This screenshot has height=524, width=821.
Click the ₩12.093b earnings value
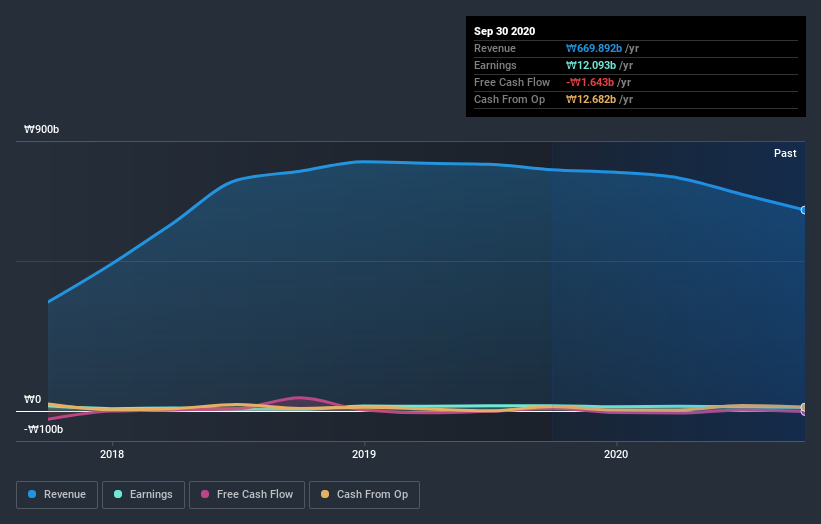pos(591,65)
